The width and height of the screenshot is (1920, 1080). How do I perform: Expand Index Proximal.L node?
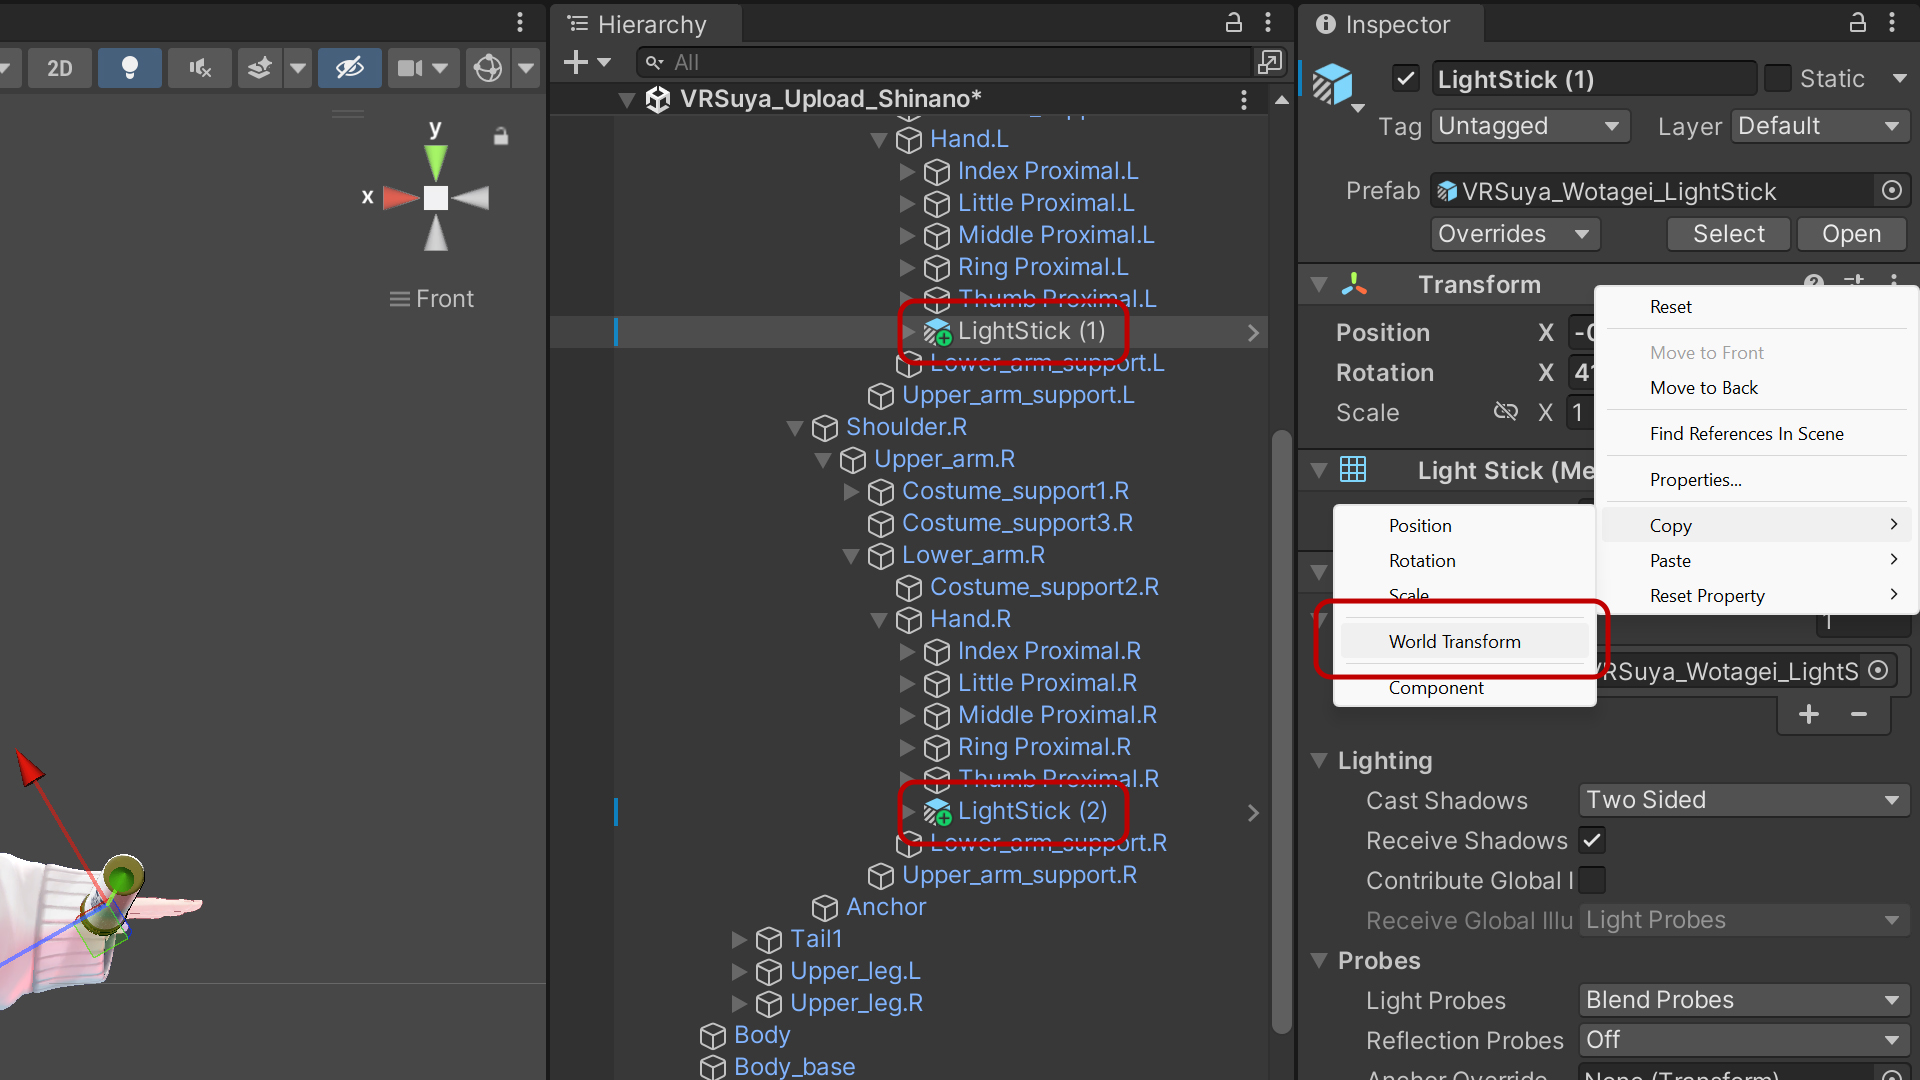[907, 172]
